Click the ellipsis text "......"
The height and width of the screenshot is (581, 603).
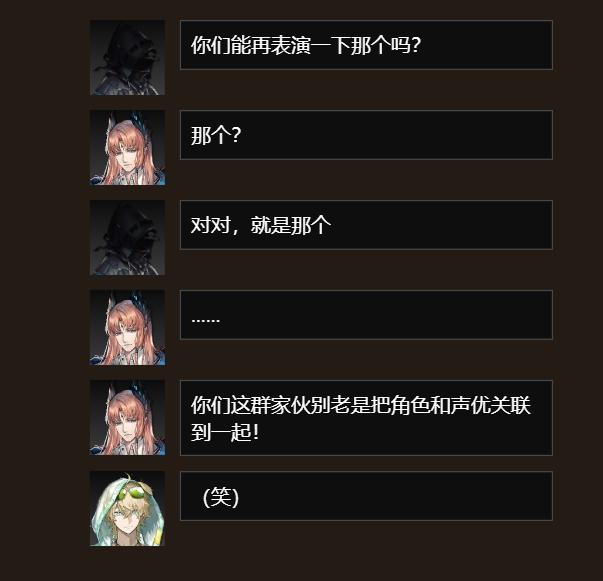(205, 320)
